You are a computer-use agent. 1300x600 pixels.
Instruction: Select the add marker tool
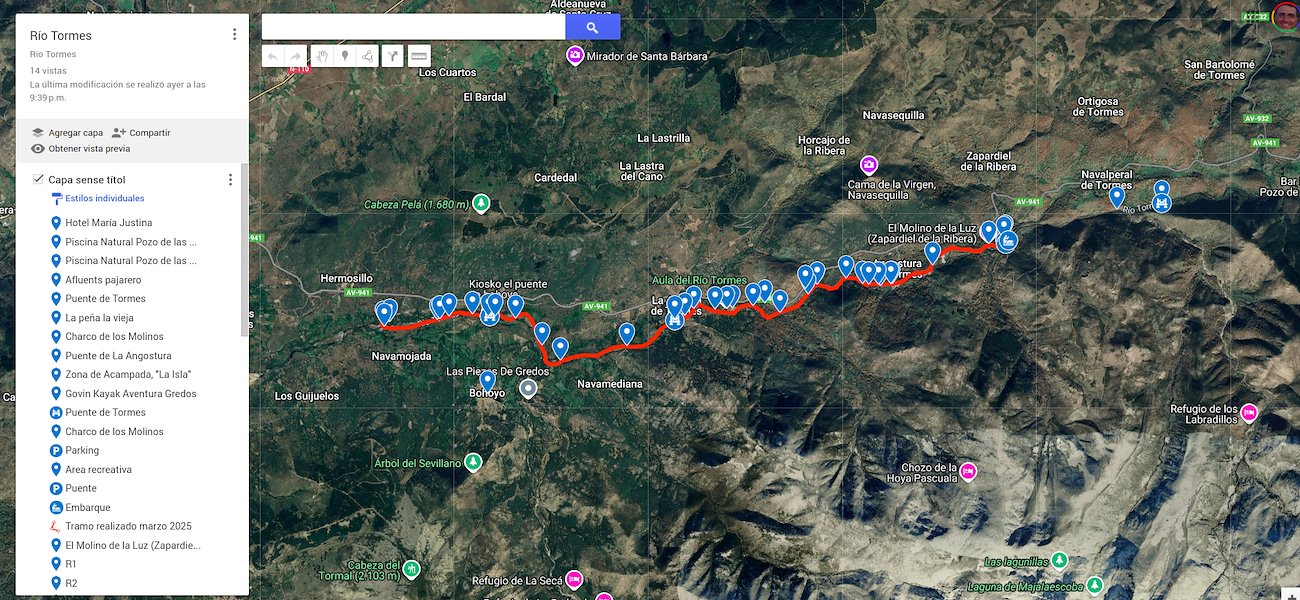[x=345, y=56]
